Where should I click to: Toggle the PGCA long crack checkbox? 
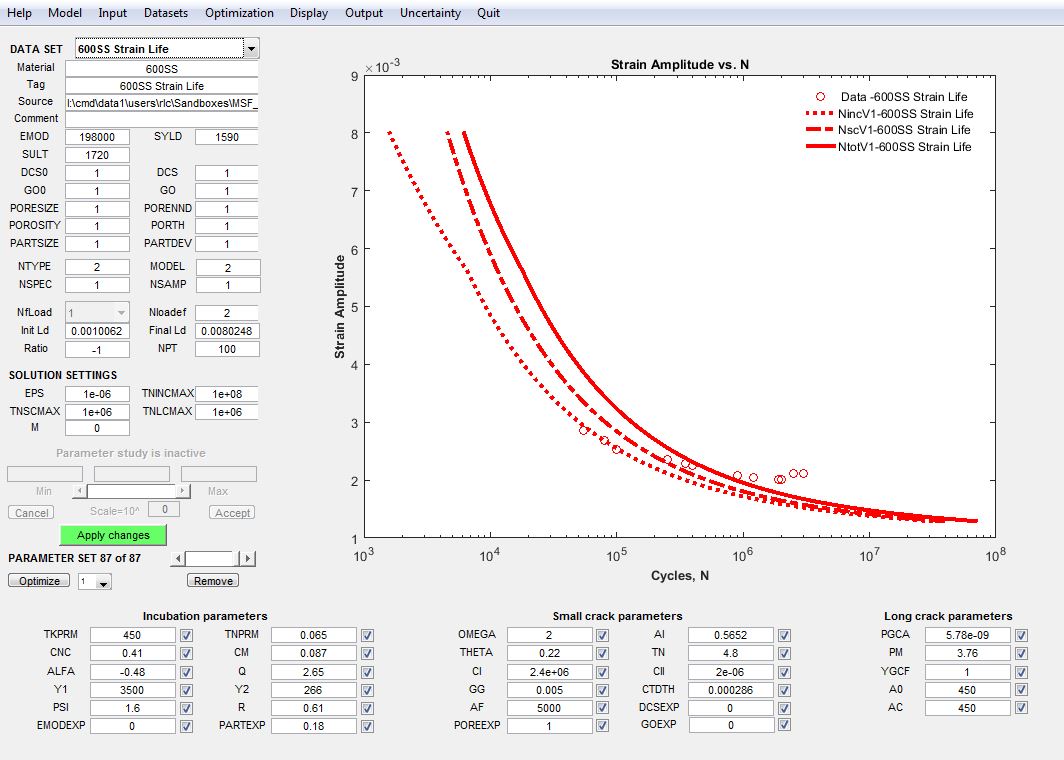(x=1021, y=635)
